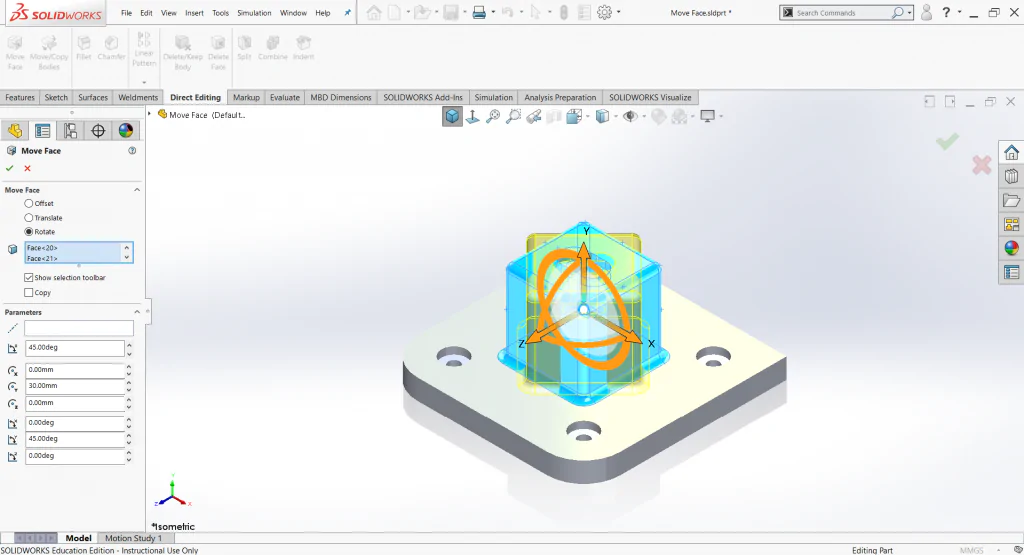This screenshot has height=555, width=1024.
Task: Click the Previous View icon
Action: pos(534,116)
